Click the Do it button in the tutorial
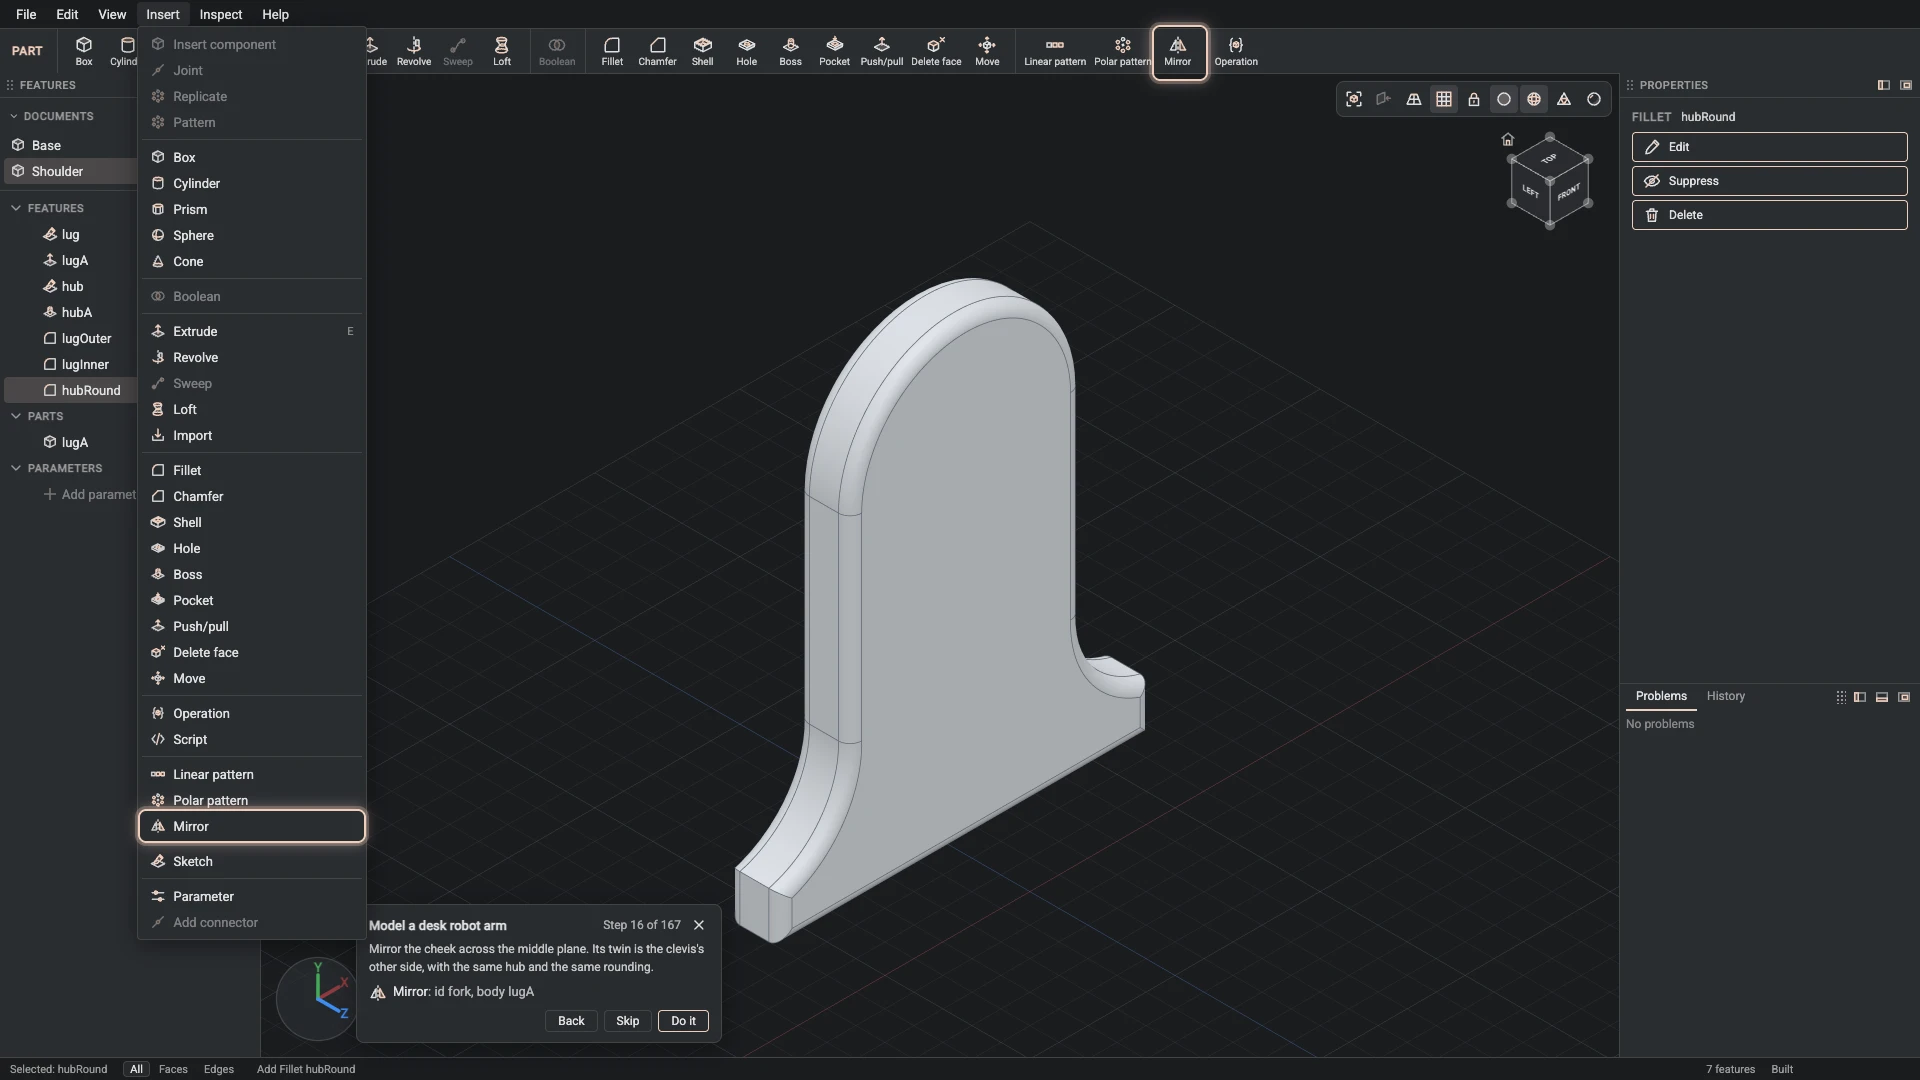 (683, 1021)
